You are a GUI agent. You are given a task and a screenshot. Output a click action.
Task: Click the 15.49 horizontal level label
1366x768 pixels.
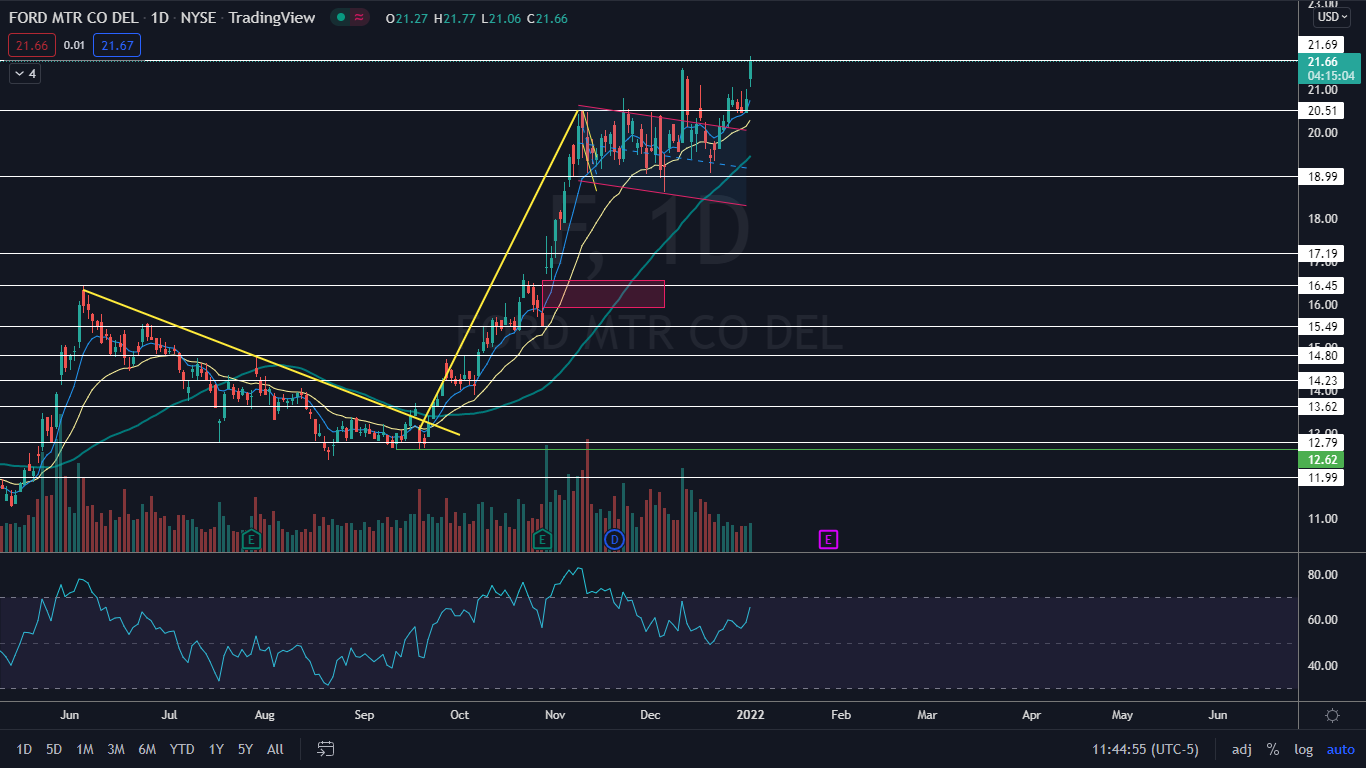coord(1324,327)
